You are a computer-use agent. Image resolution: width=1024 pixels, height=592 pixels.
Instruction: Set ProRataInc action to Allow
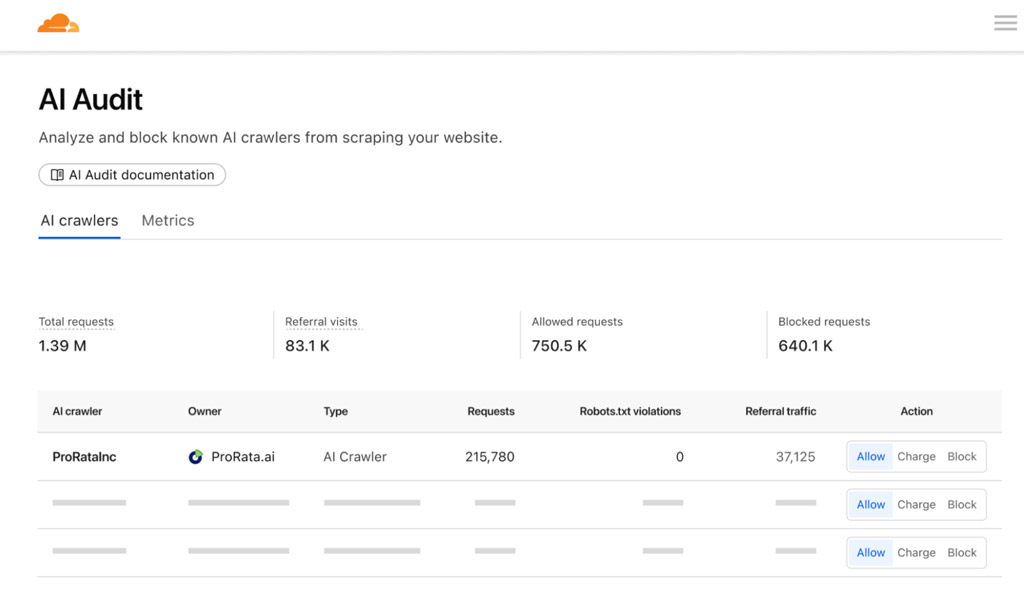[871, 457]
